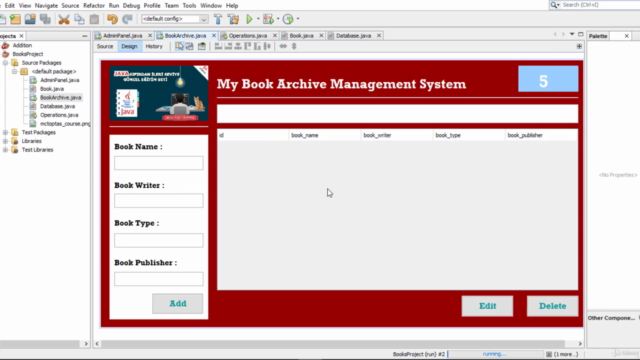This screenshot has width=640, height=360.
Task: Click the Open Project toolbar icon
Action: pos(30,19)
